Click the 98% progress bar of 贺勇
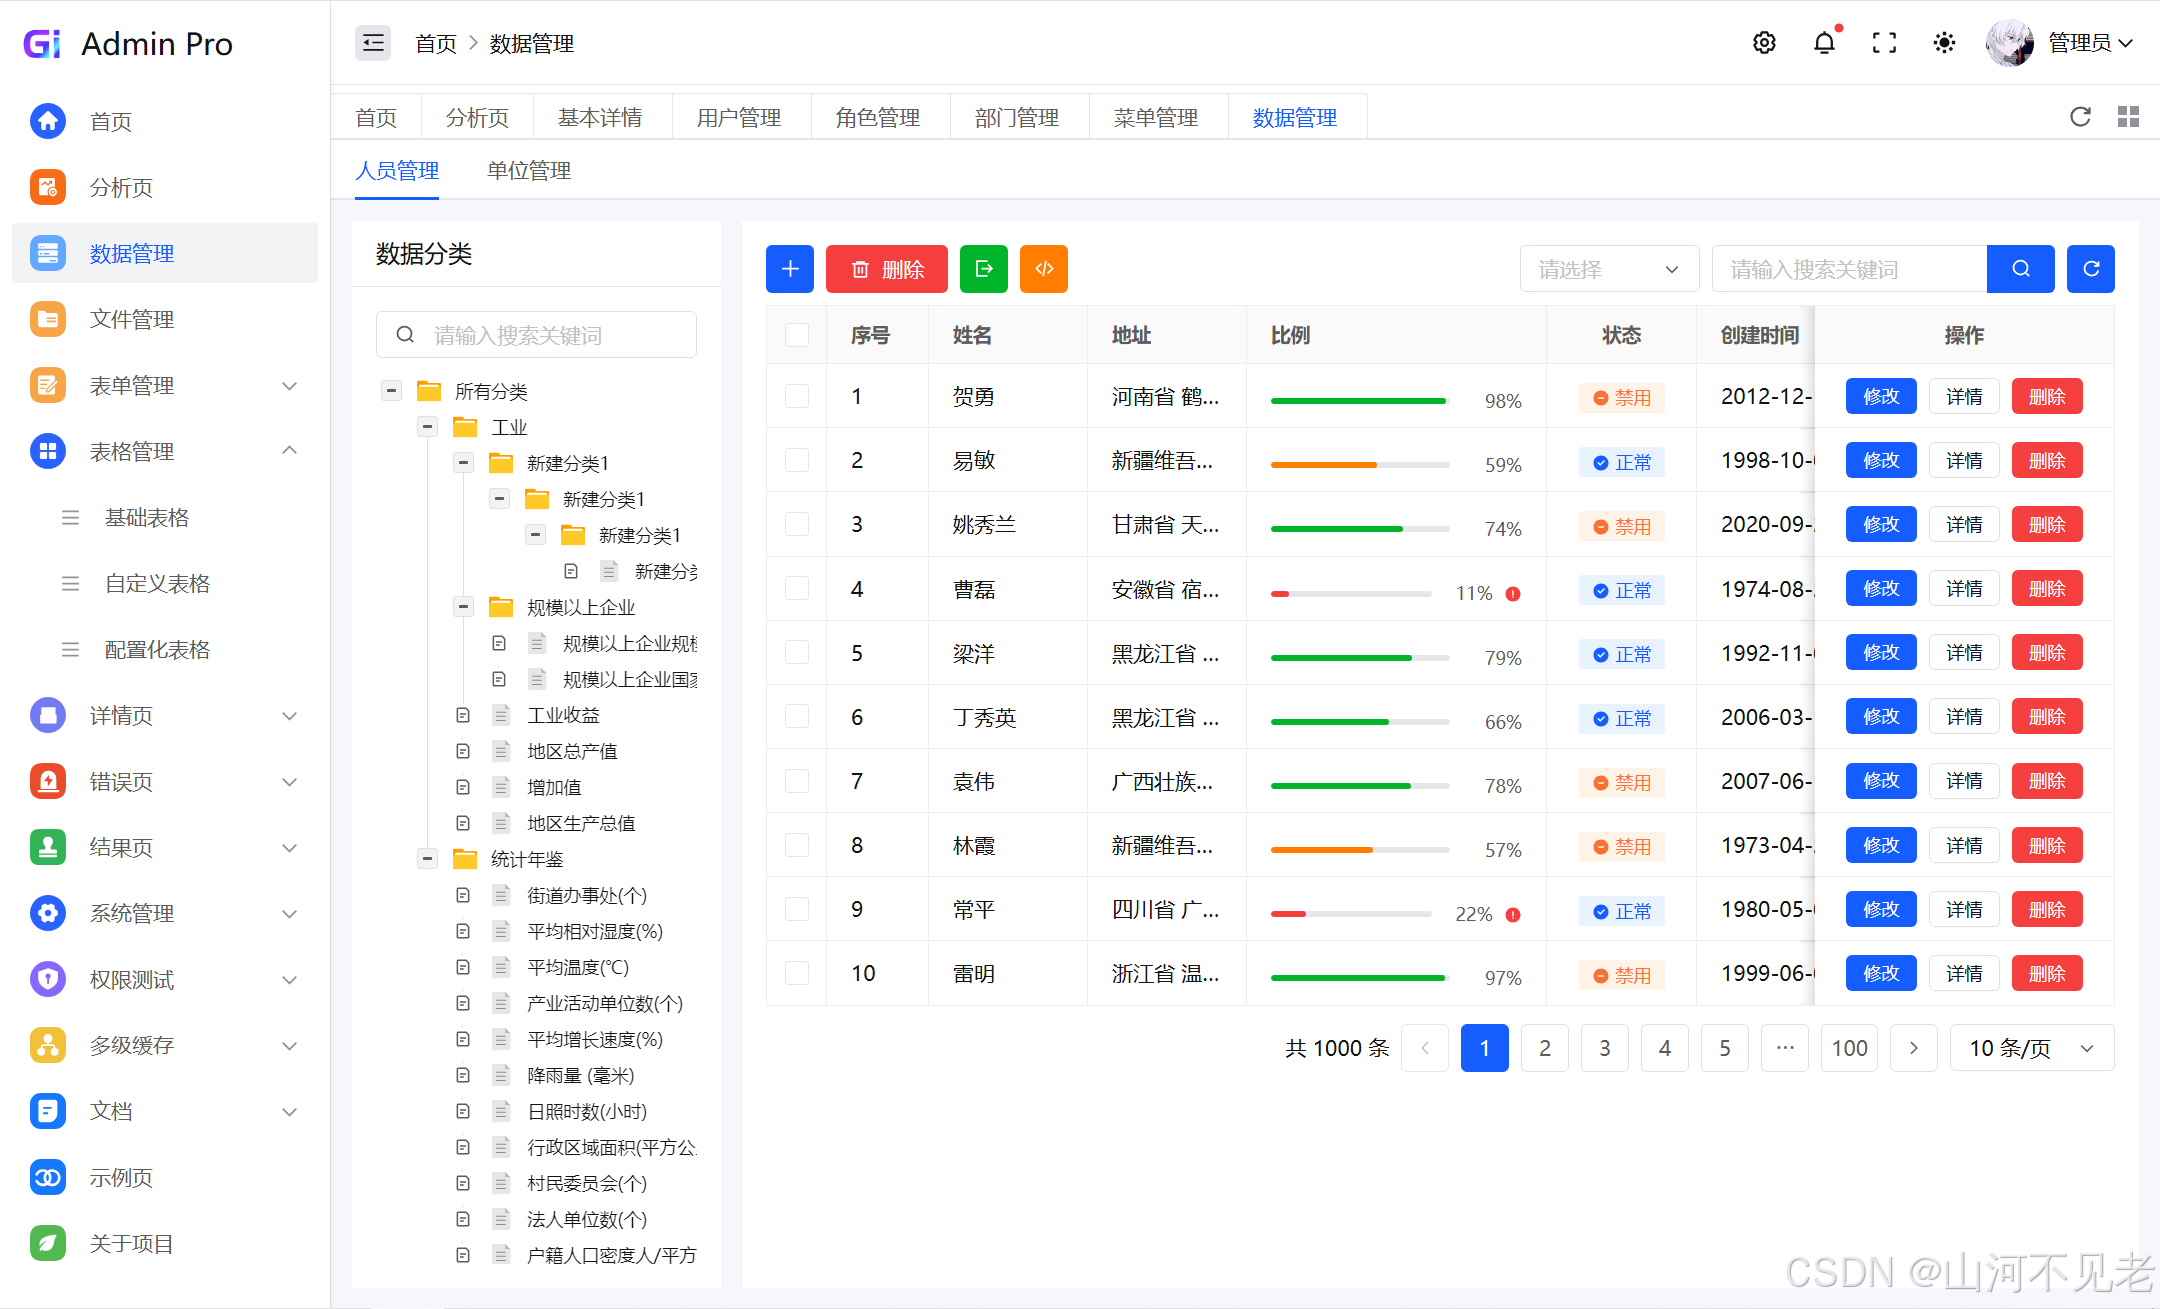This screenshot has width=2160, height=1309. [1358, 401]
